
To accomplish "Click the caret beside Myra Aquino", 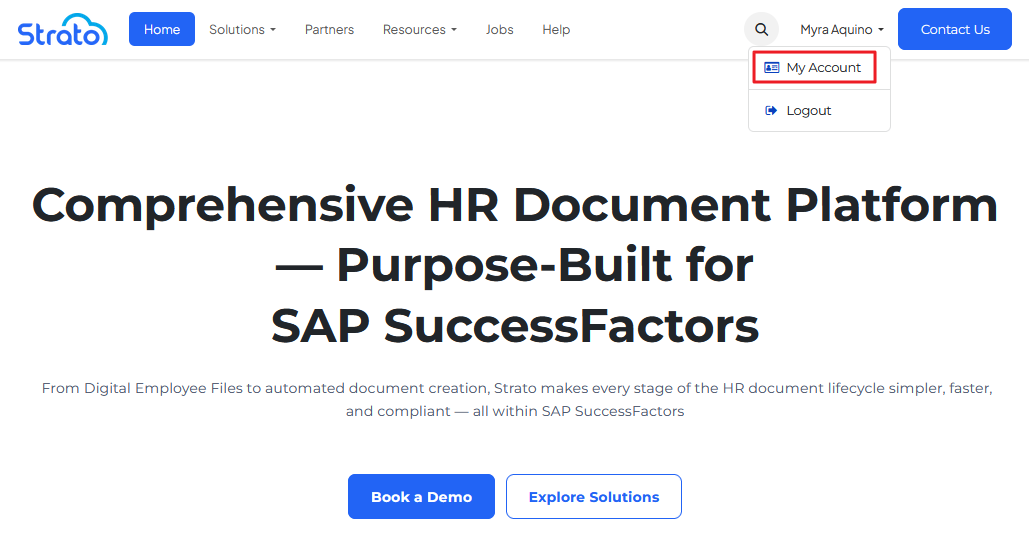I will point(881,30).
